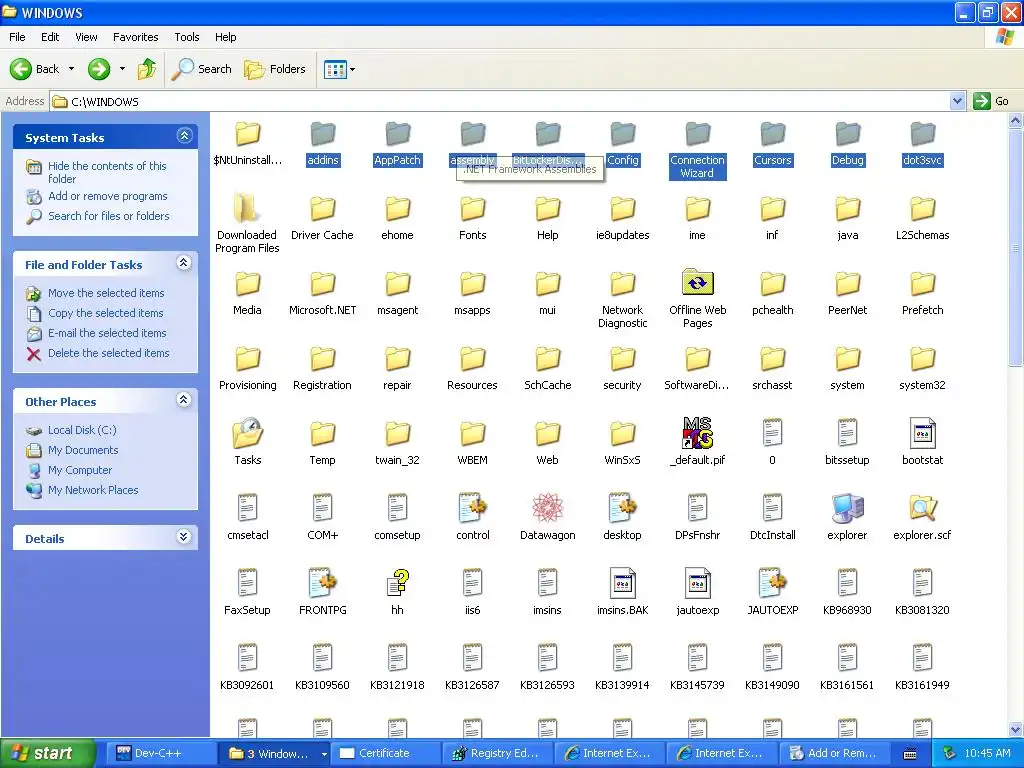Select the explorer application icon
The width and height of the screenshot is (1024, 768).
[848, 509]
